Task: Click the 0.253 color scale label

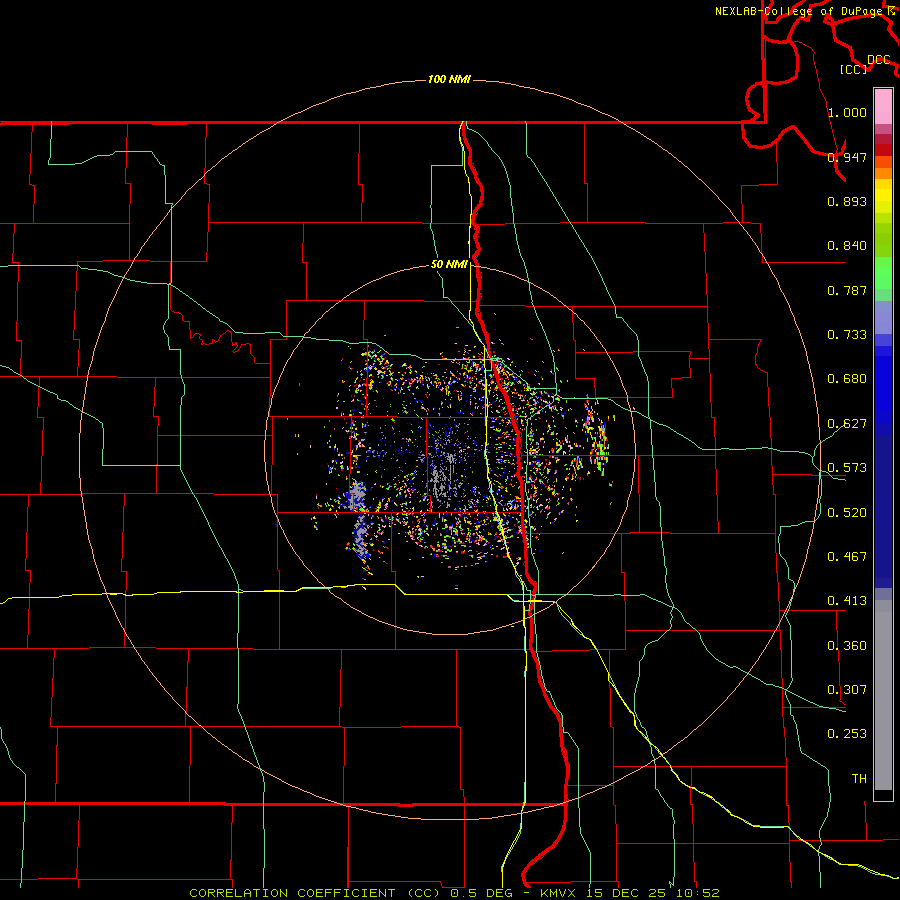Action: pyautogui.click(x=847, y=734)
